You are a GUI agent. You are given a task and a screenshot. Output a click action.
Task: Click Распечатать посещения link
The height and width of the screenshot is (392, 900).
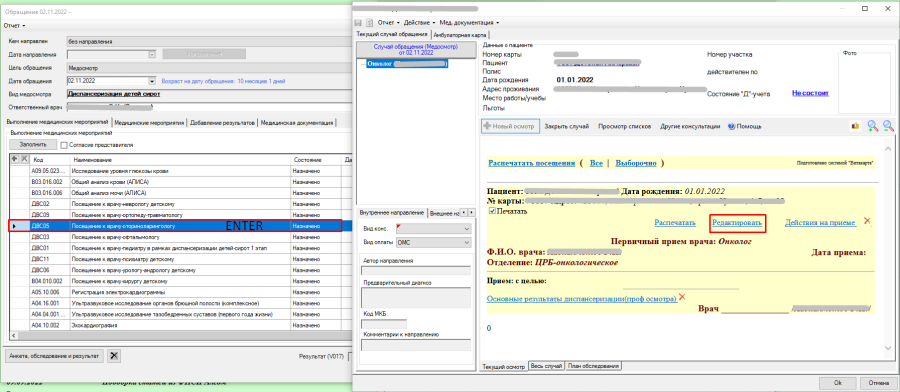coord(532,163)
